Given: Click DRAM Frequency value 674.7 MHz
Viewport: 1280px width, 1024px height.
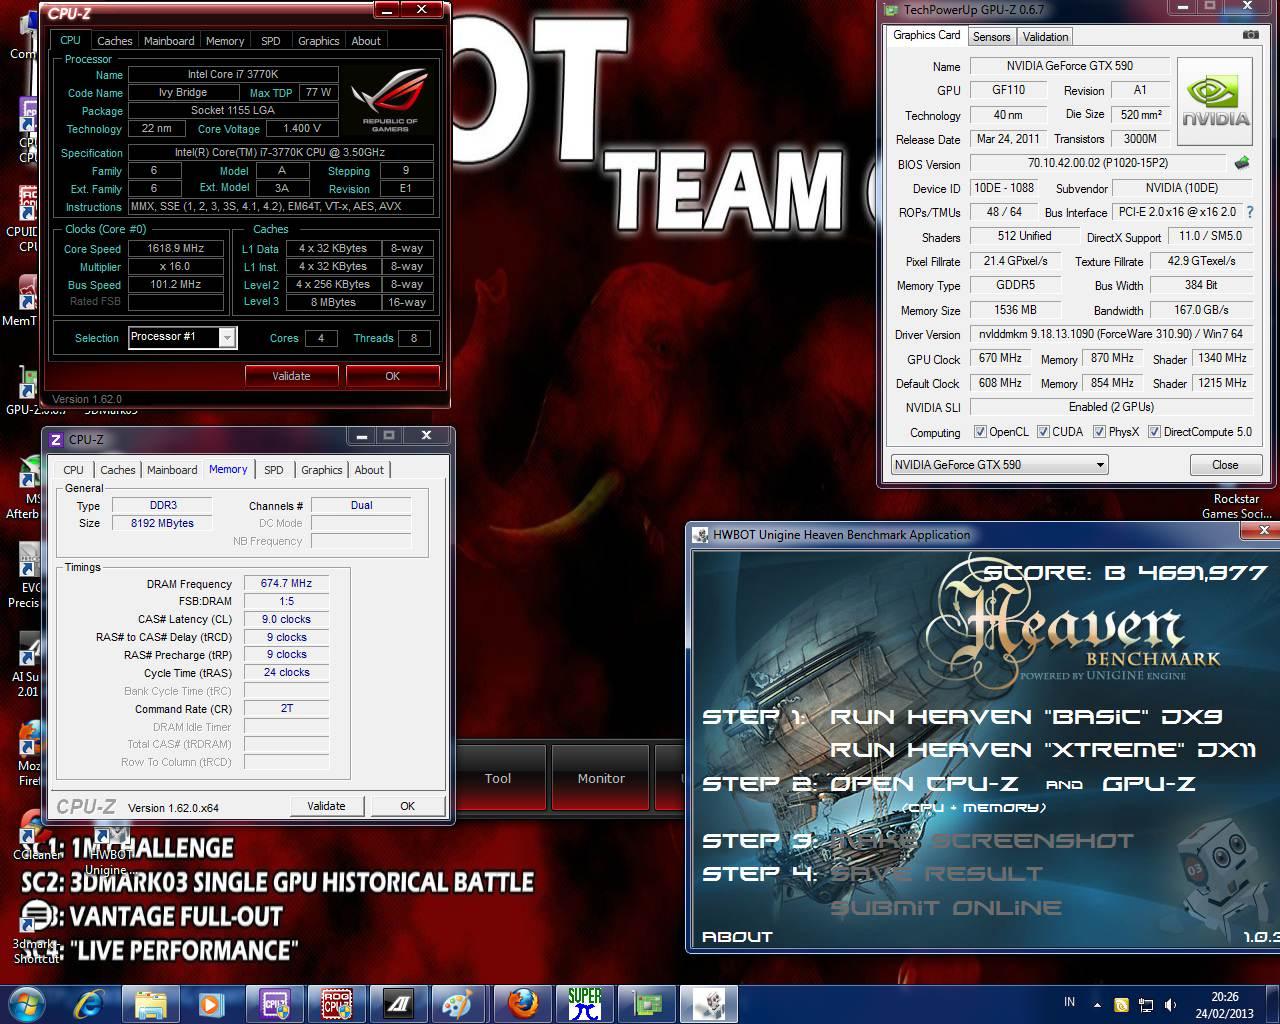Looking at the screenshot, I should (x=286, y=584).
